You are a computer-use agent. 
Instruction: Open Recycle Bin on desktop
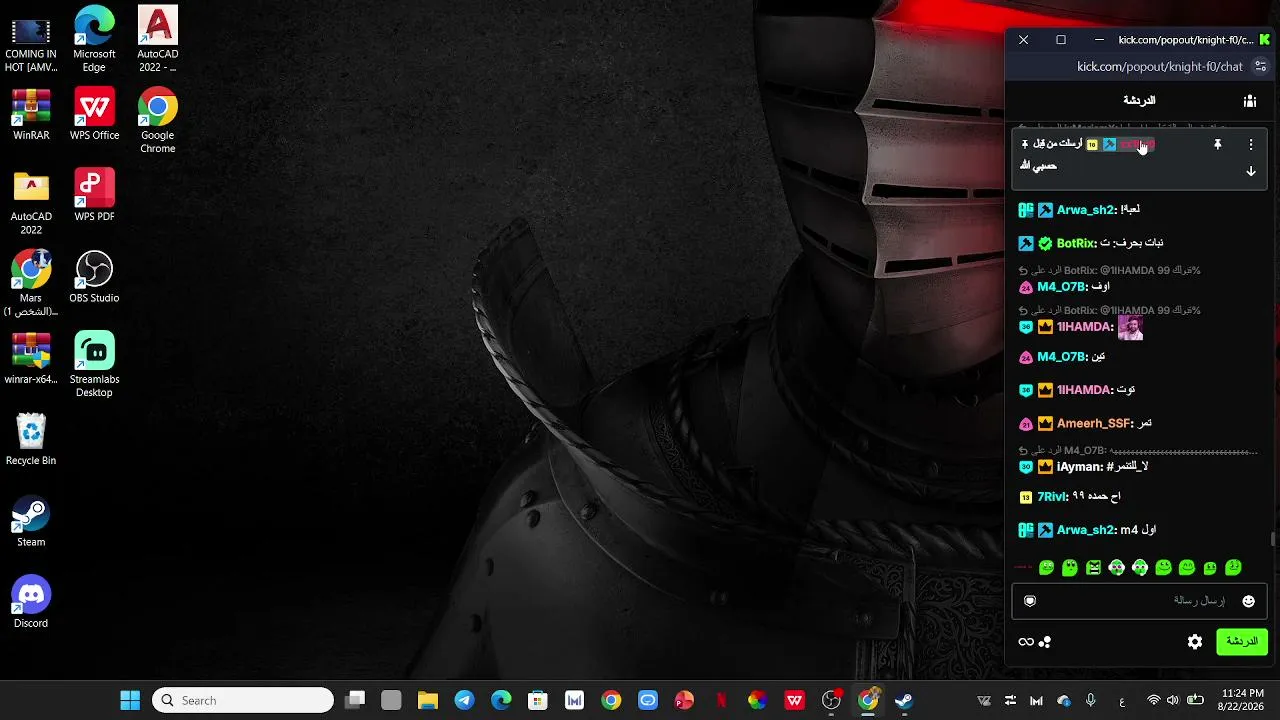pyautogui.click(x=31, y=440)
